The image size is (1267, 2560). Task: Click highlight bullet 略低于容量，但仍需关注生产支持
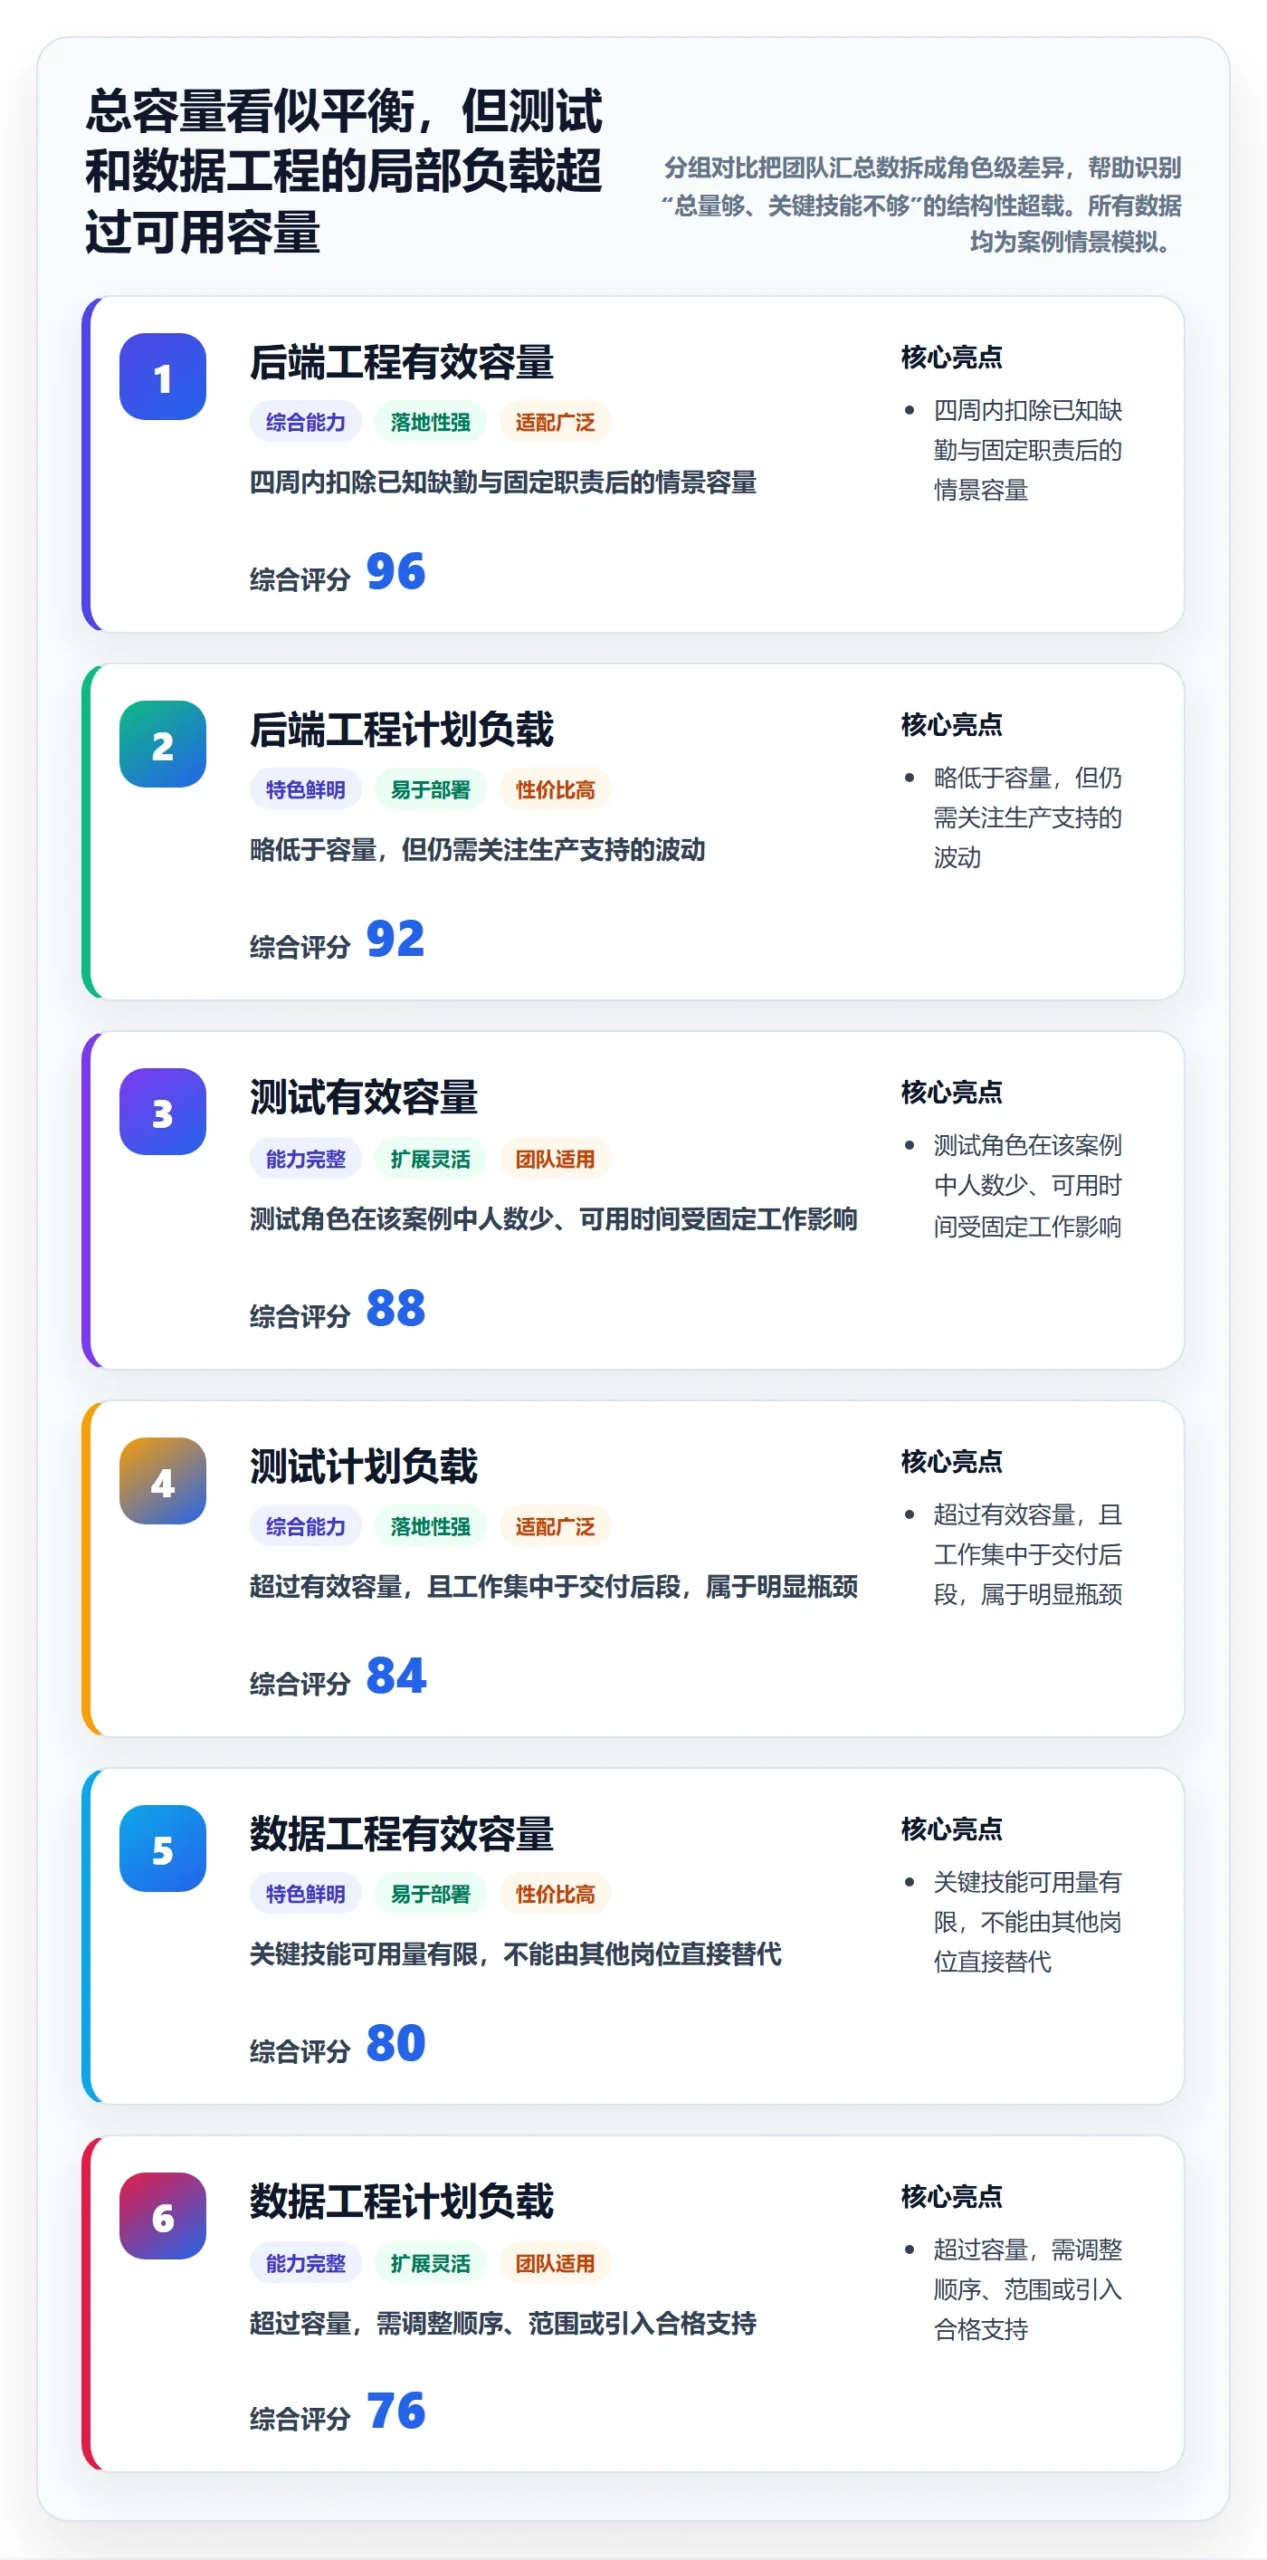pos(1027,818)
